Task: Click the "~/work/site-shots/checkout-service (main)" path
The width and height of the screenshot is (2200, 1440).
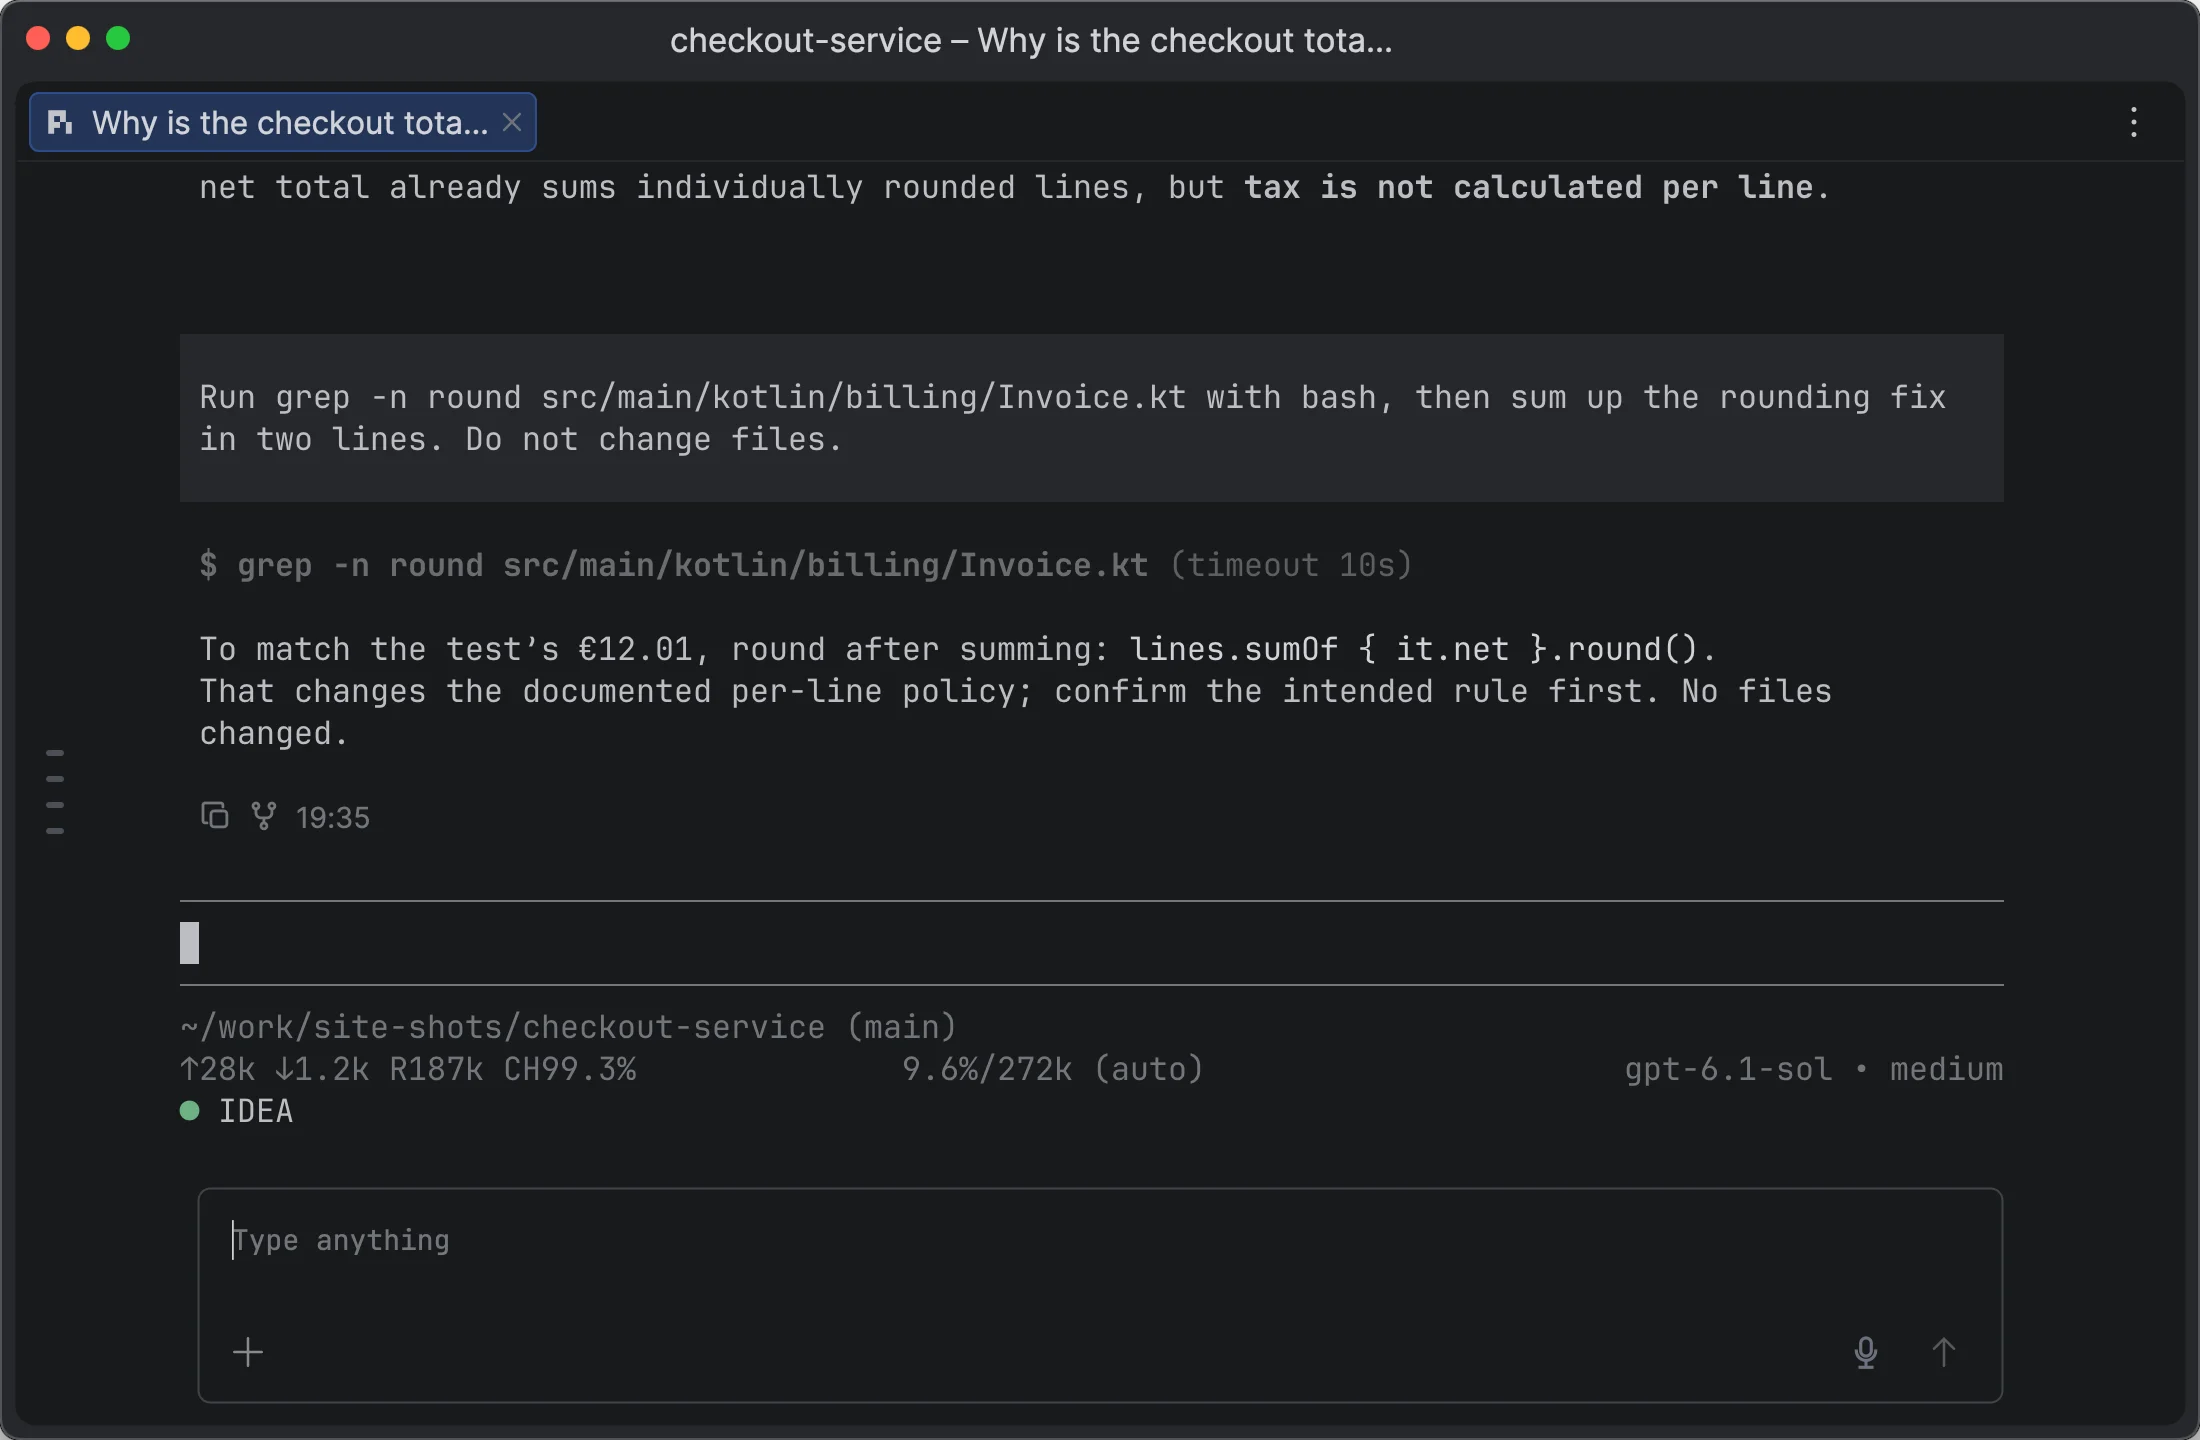Action: click(568, 1027)
